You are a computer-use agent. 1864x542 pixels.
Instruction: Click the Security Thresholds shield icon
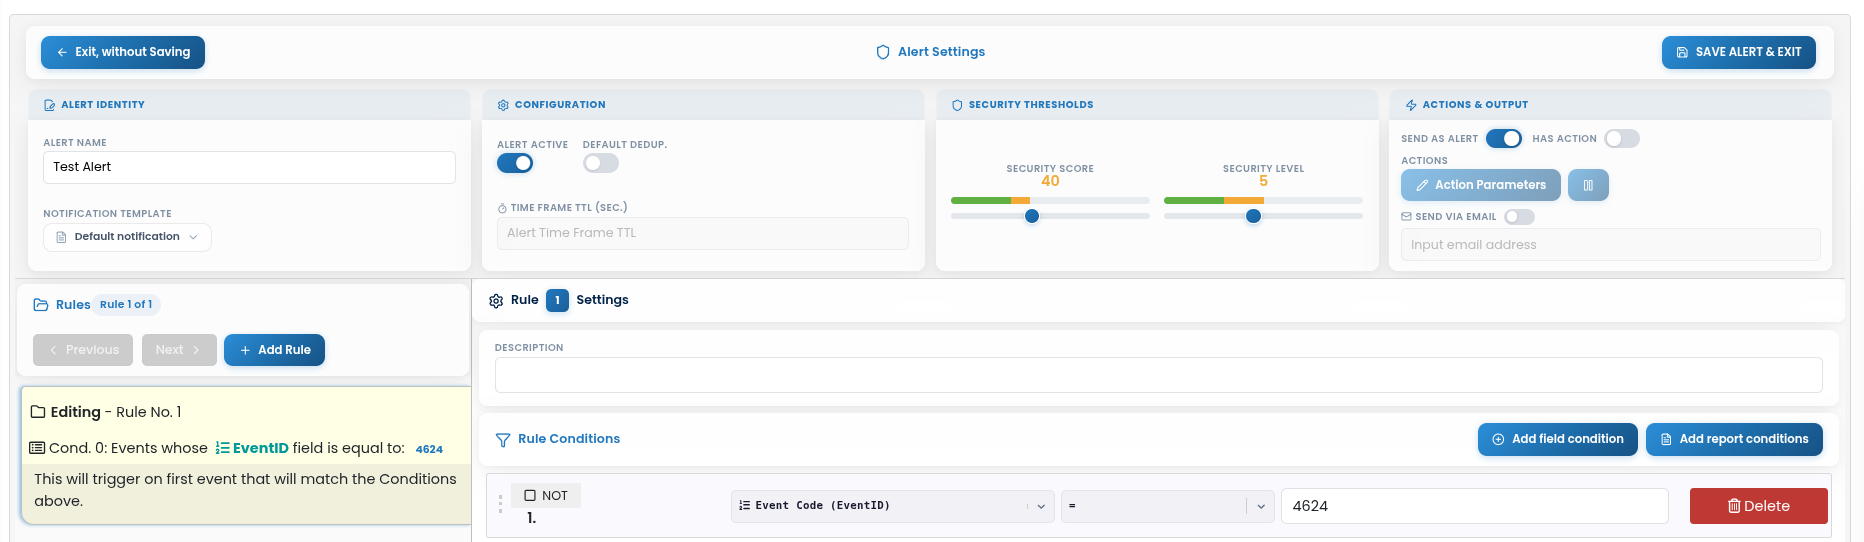coord(957,105)
